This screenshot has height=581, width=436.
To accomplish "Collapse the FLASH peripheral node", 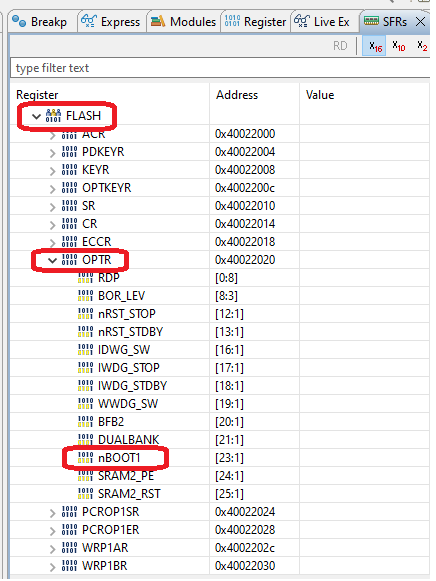I will click(36, 116).
